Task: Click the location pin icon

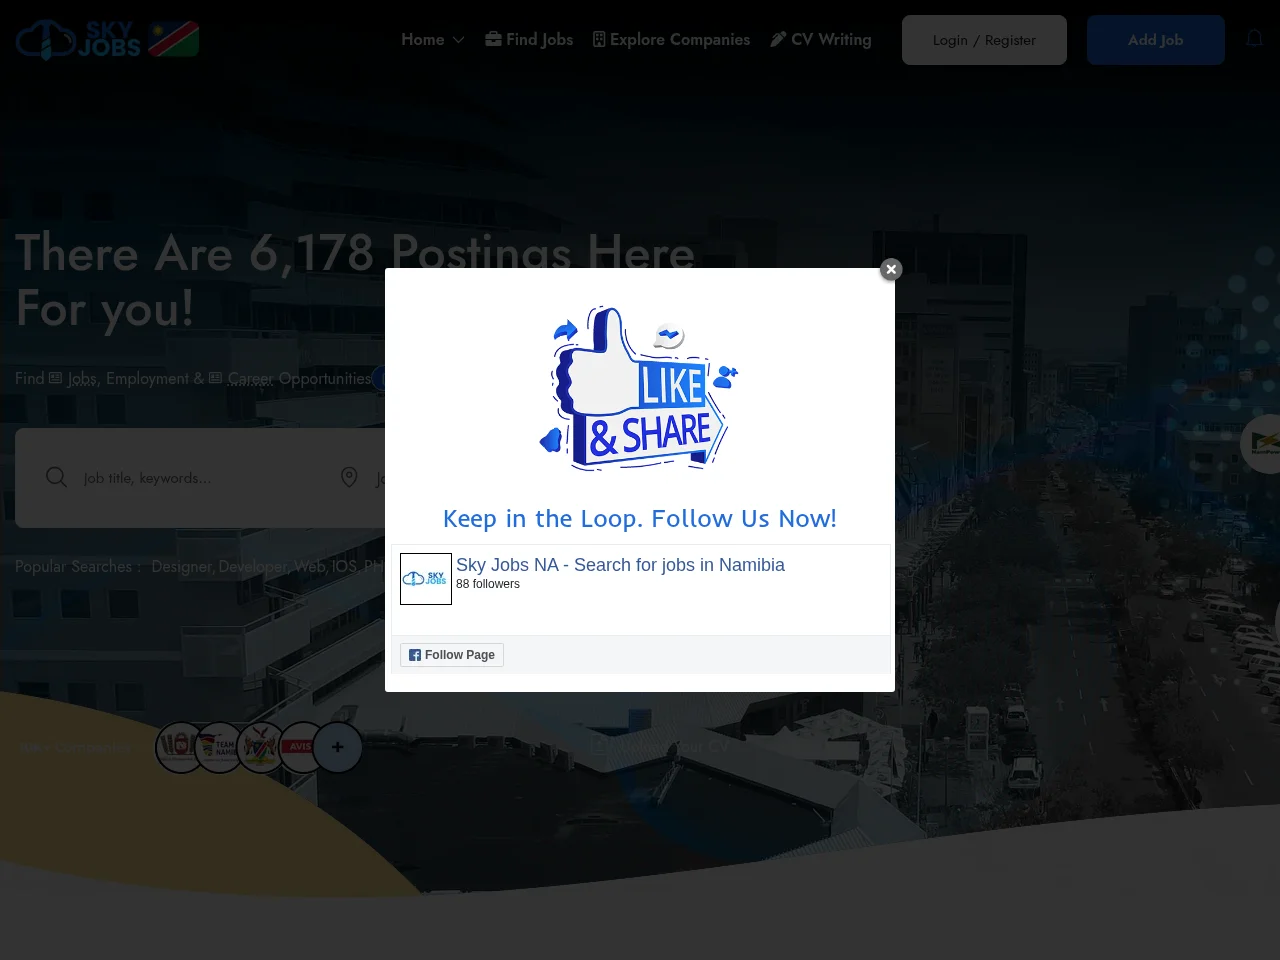Action: tap(349, 477)
